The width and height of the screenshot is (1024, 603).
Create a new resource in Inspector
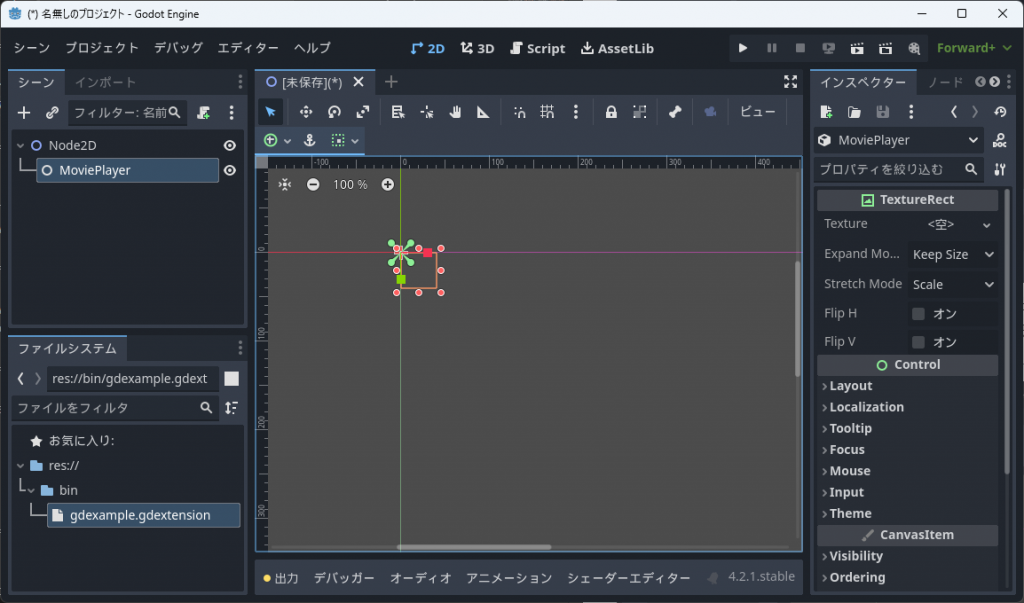(x=826, y=112)
